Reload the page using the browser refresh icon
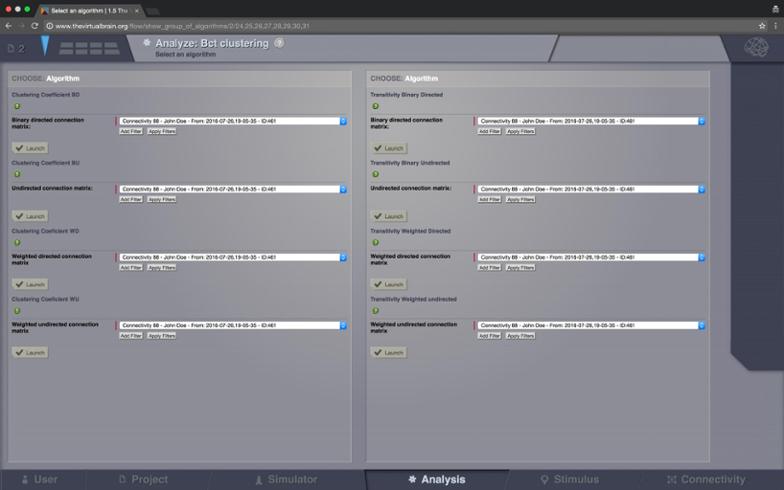784x490 pixels. click(x=35, y=25)
